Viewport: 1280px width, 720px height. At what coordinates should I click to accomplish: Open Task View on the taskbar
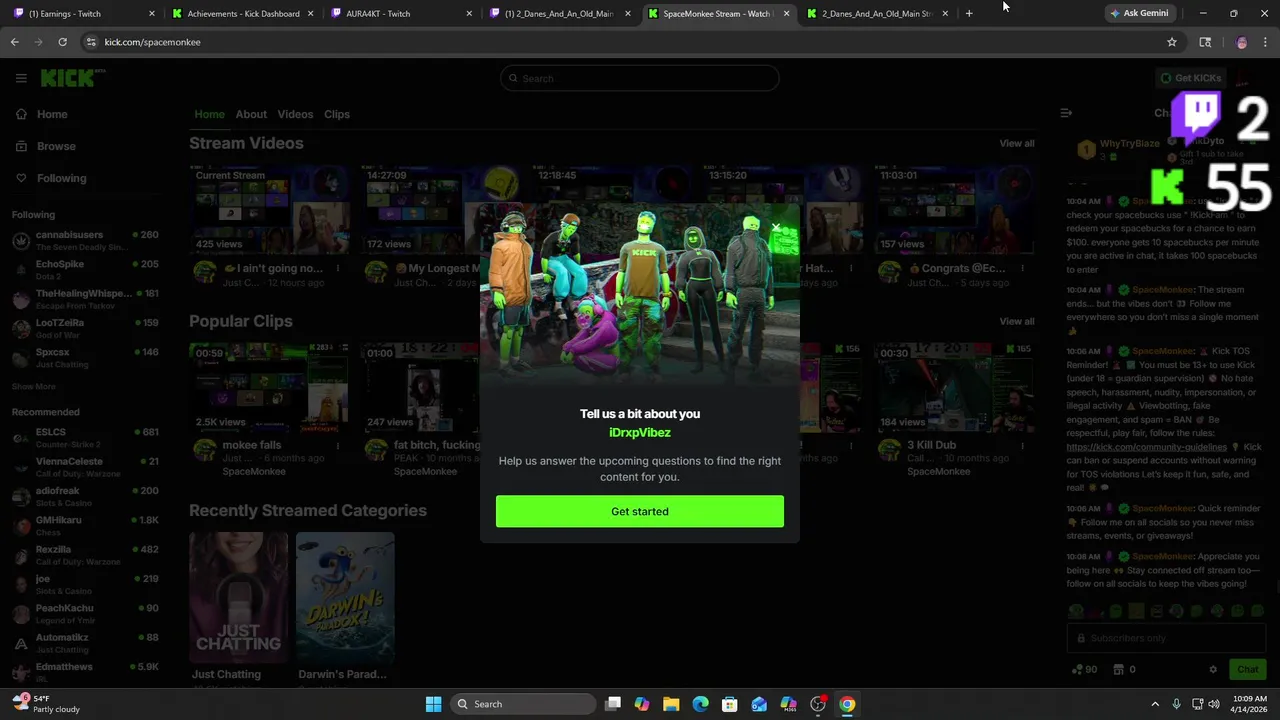coord(613,704)
